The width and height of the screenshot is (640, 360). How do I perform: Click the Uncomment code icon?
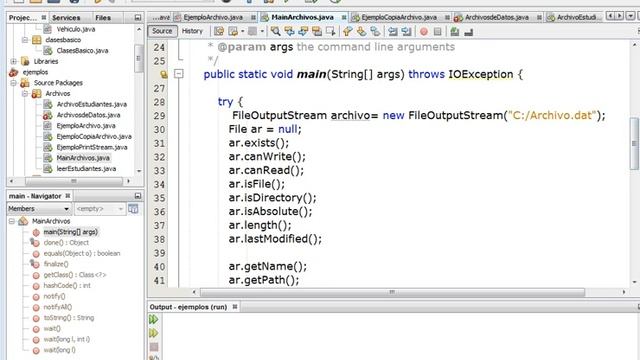click(x=469, y=31)
